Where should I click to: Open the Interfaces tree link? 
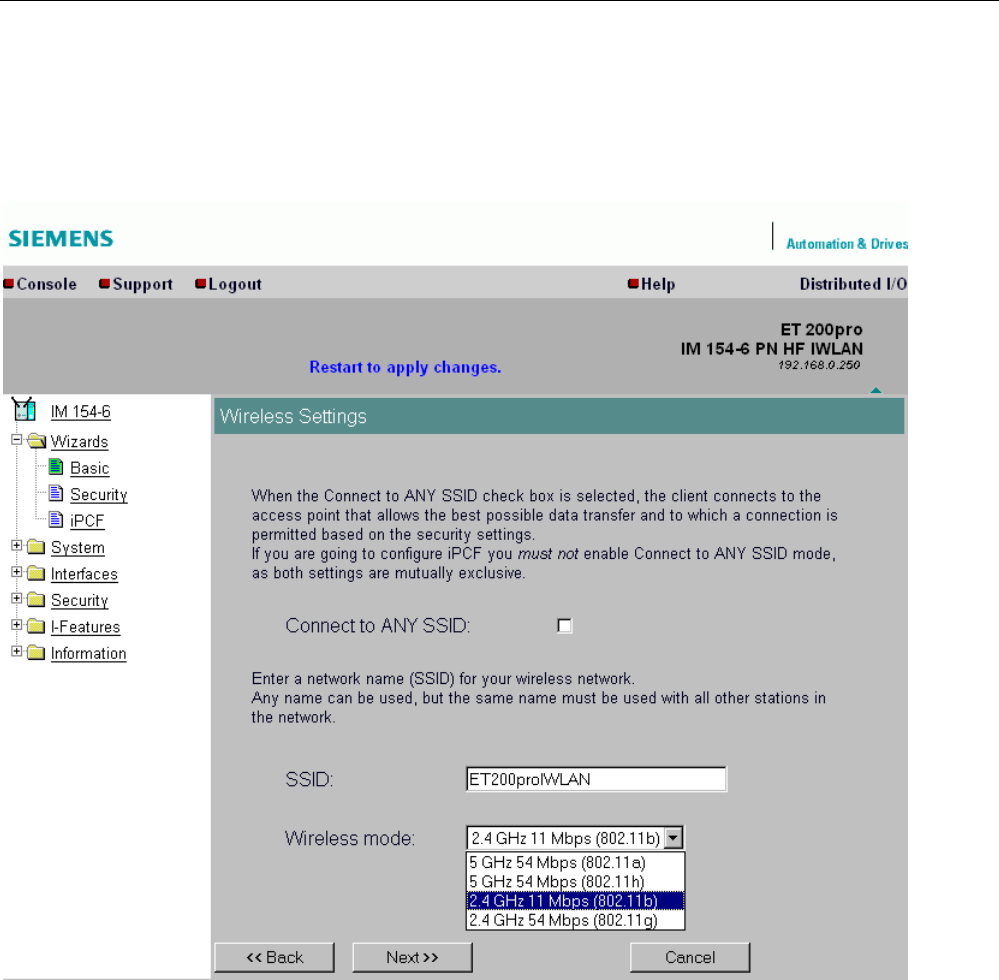click(84, 574)
